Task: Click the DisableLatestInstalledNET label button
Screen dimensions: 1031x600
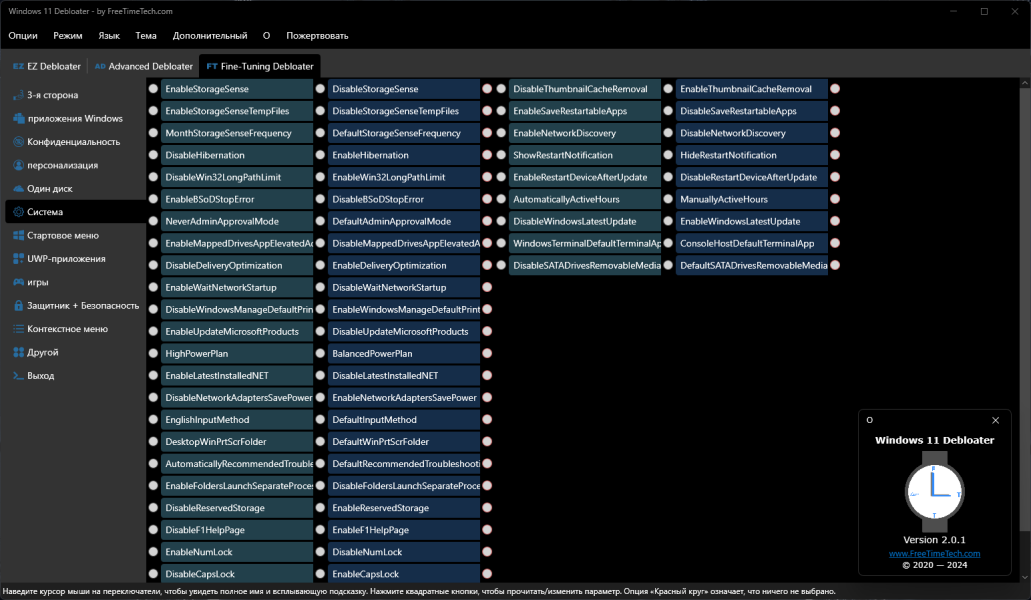Action: (404, 375)
